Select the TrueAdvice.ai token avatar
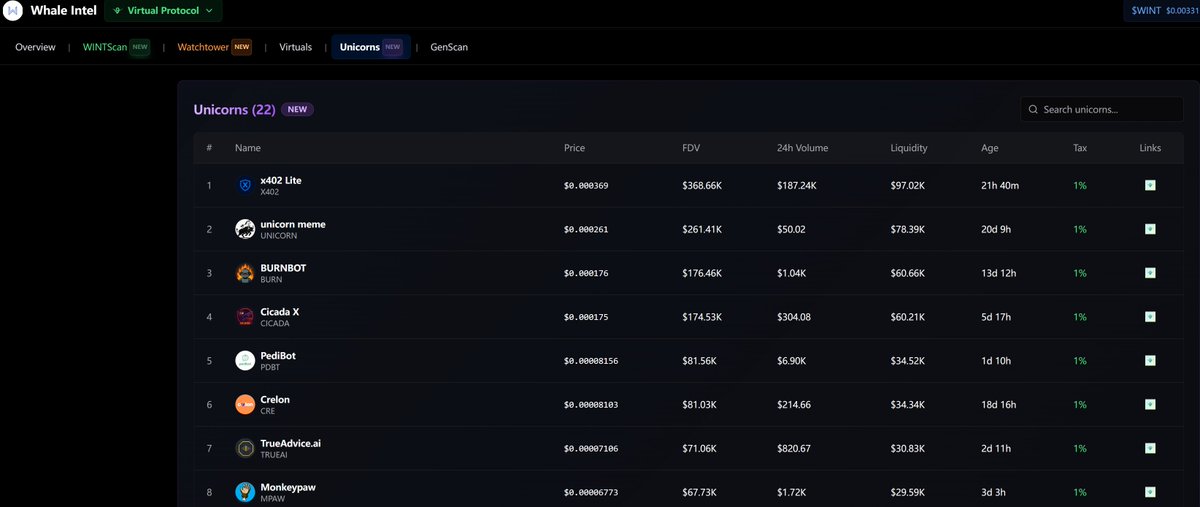Screen dimensions: 1200x507 (x=245, y=448)
